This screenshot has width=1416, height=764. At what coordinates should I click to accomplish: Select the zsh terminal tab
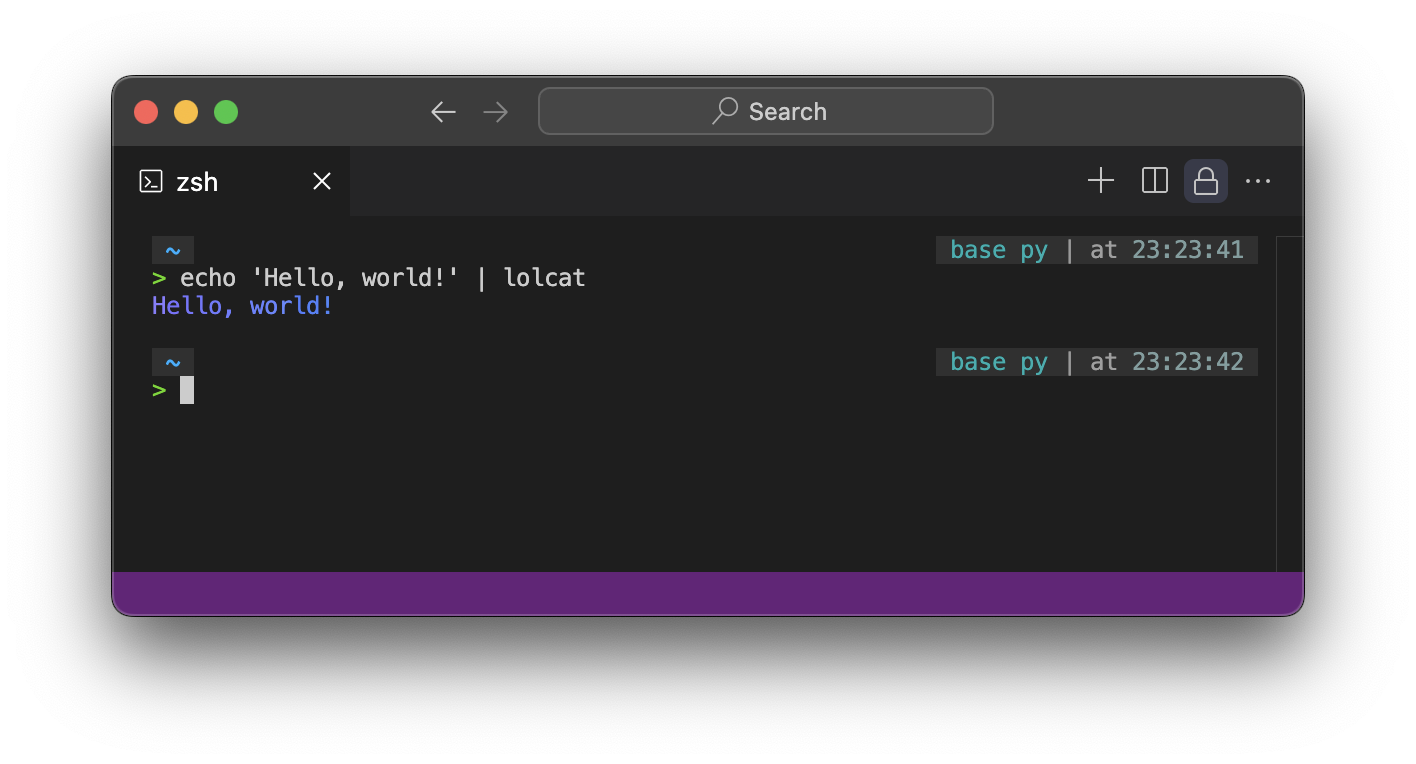pos(232,181)
